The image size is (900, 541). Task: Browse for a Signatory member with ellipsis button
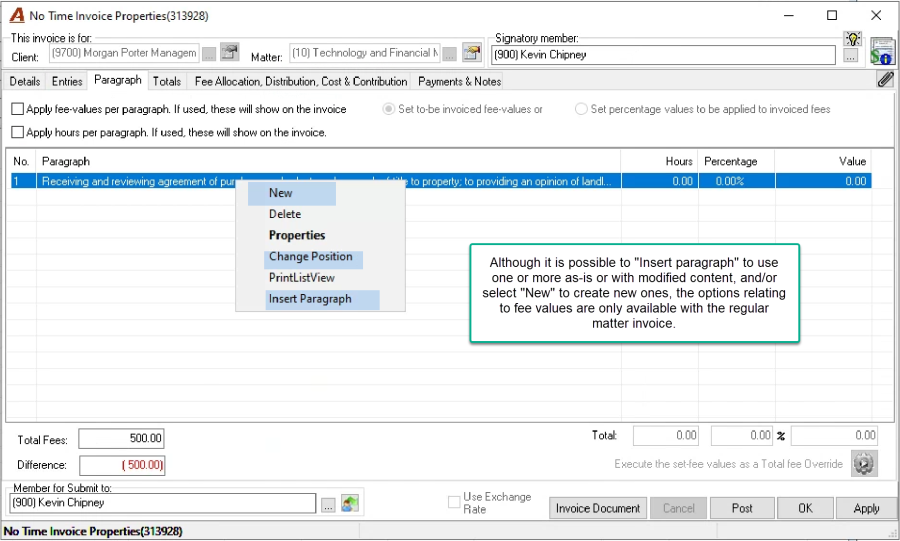coord(851,56)
